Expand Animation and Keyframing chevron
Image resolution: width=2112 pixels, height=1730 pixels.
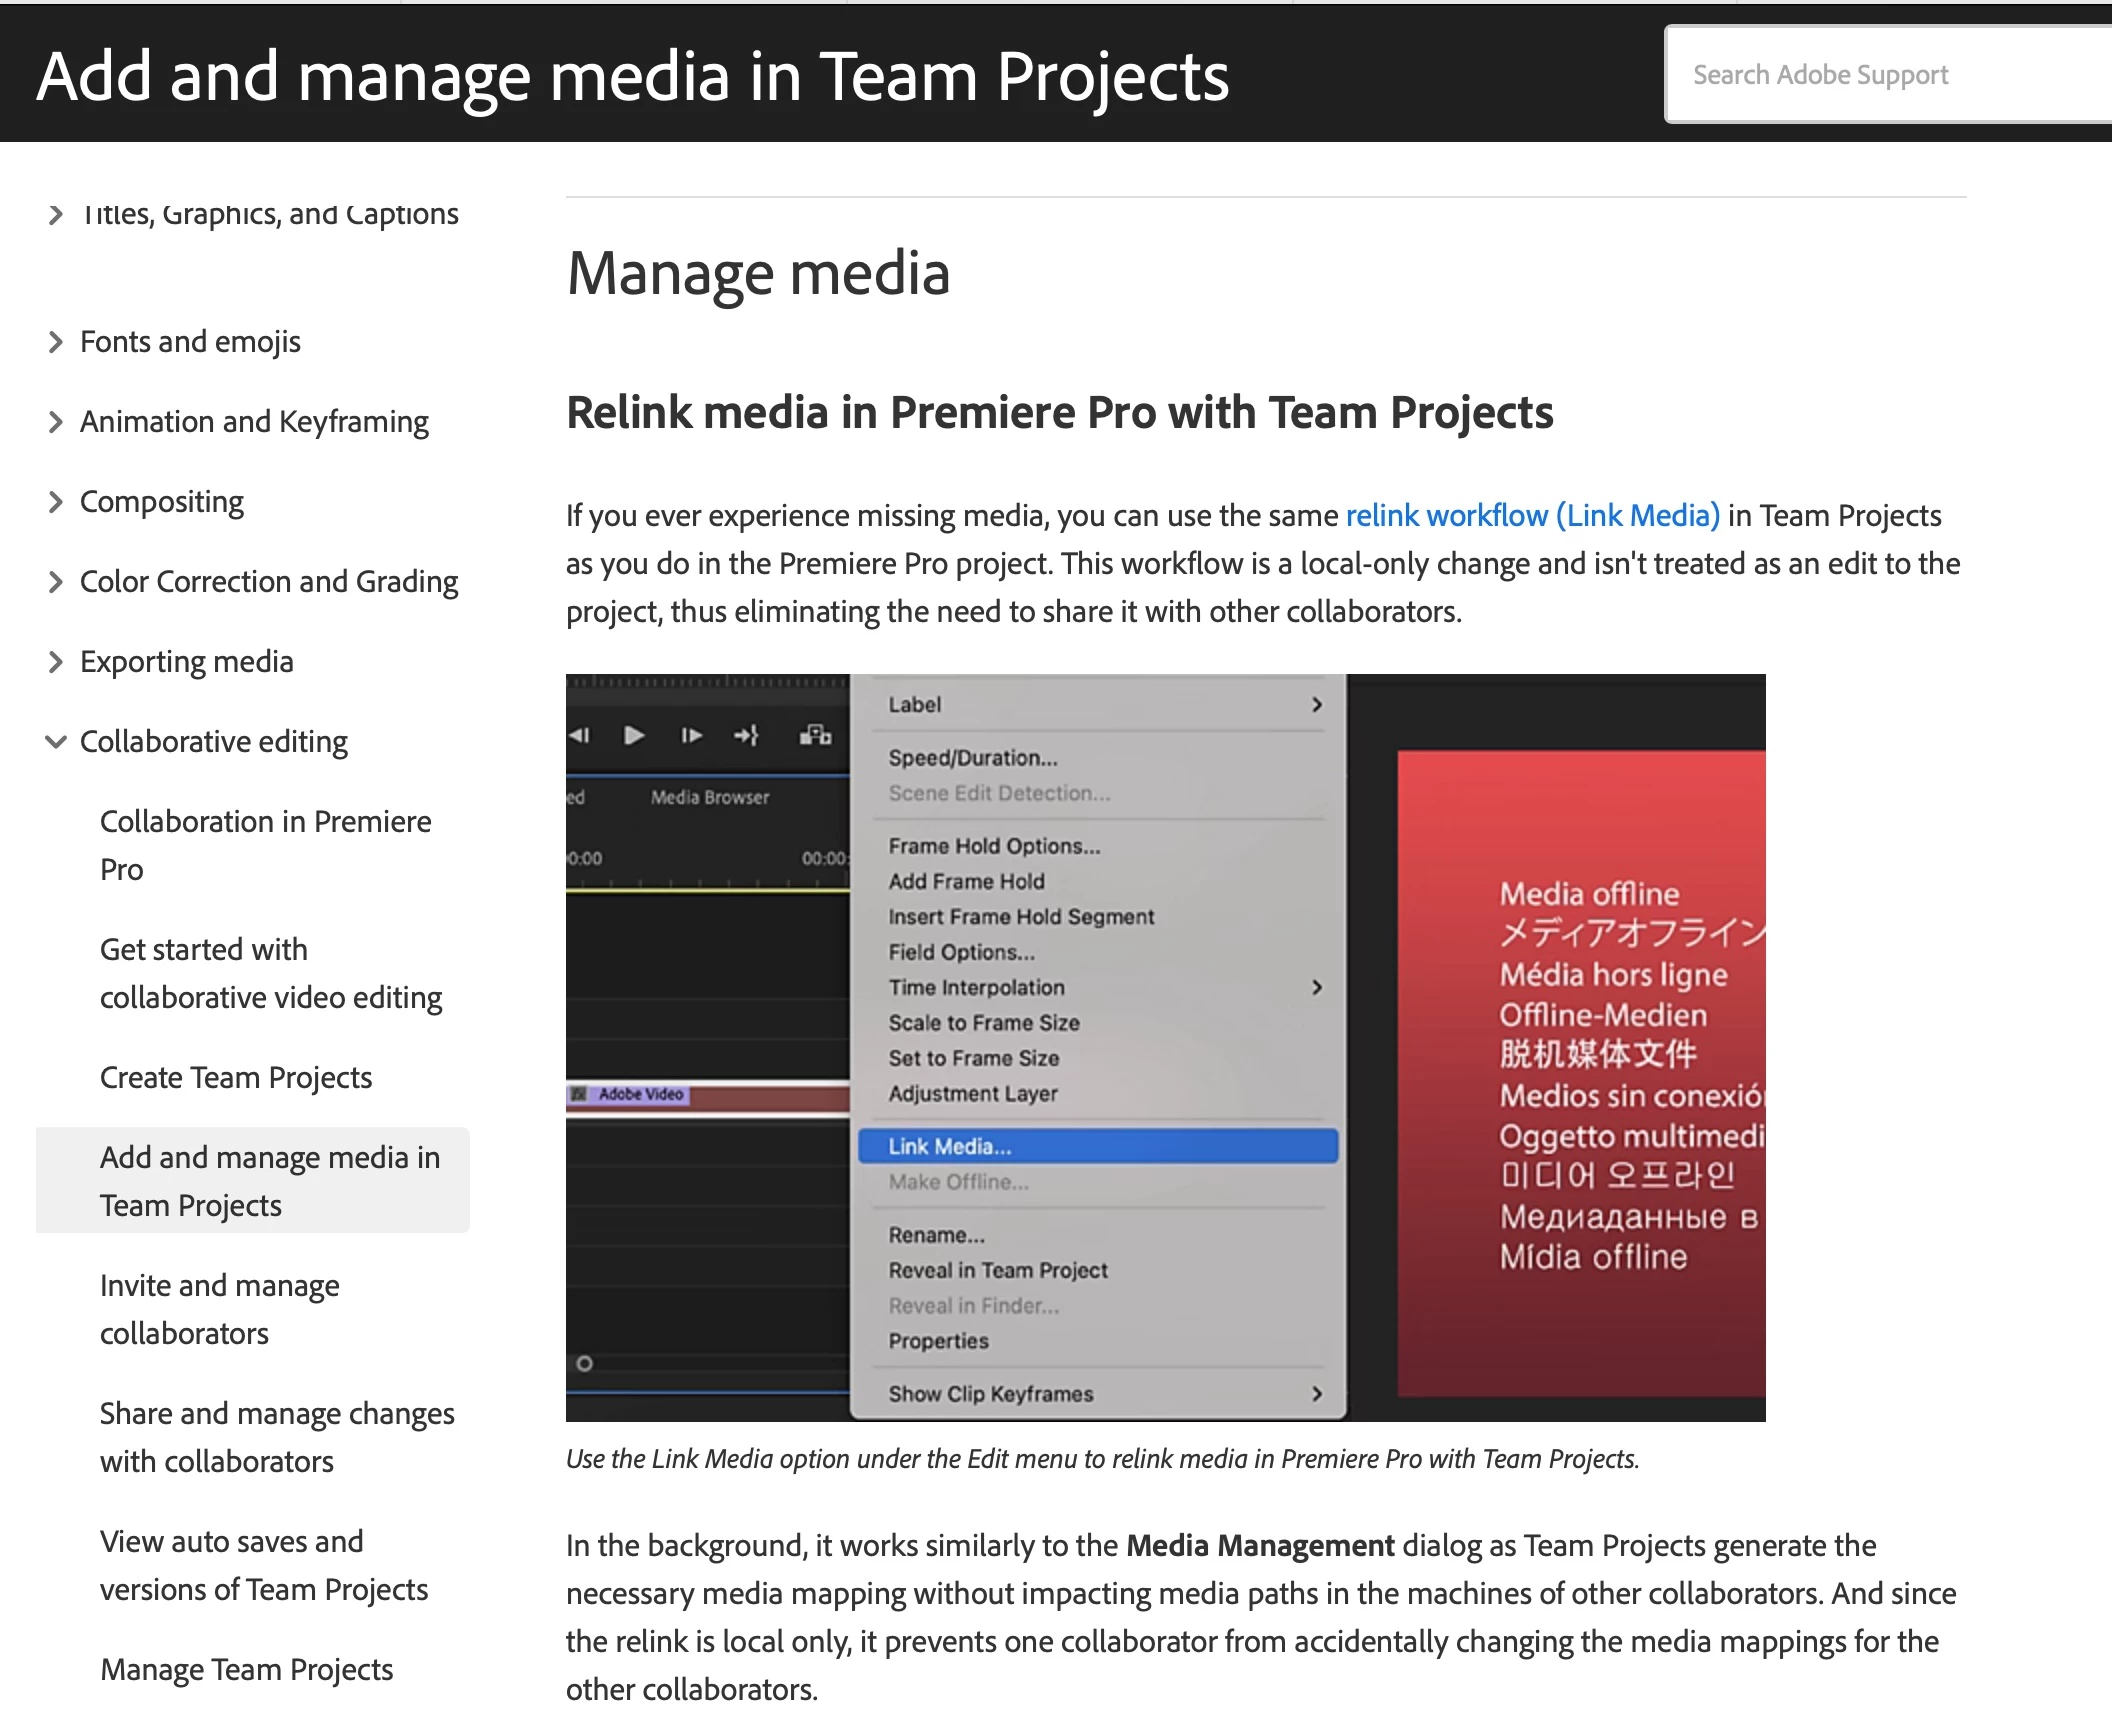coord(56,422)
